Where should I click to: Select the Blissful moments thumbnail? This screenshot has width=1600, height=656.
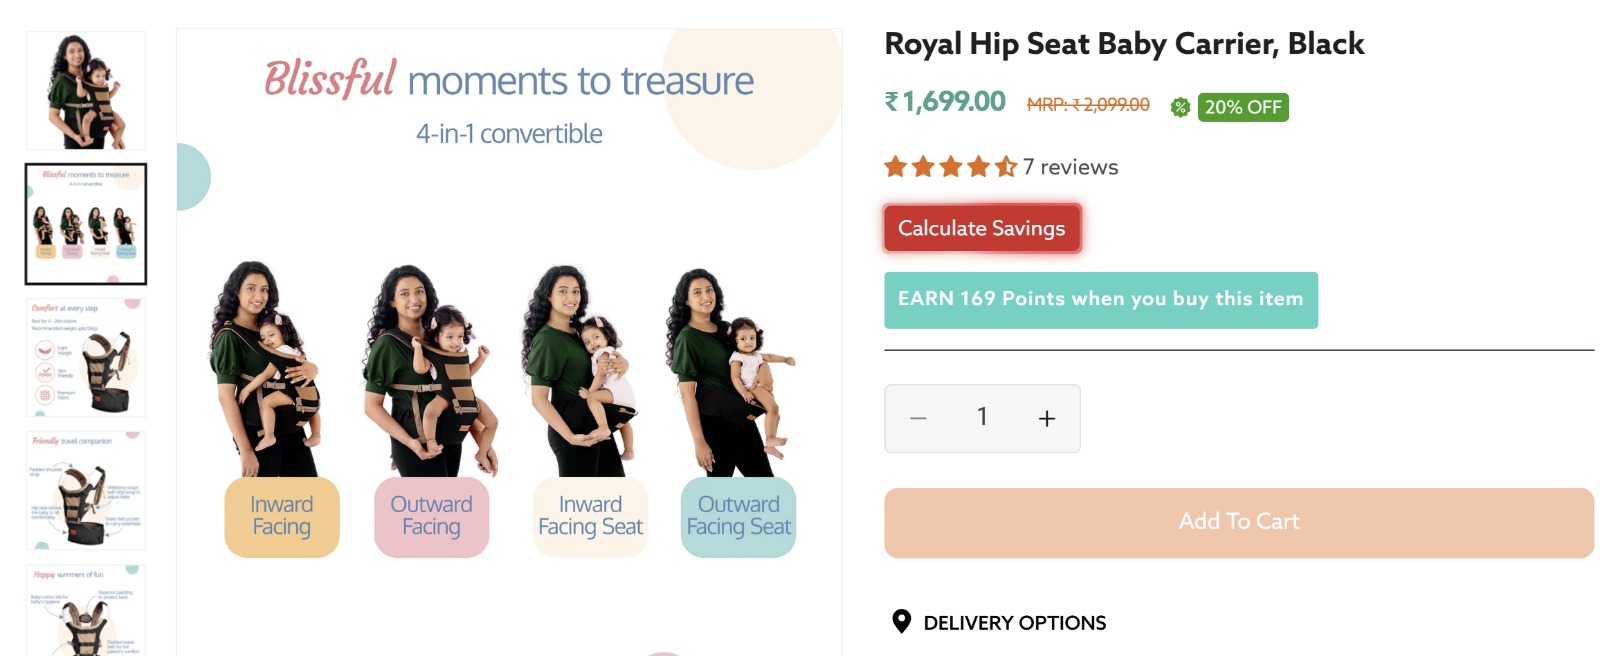[86, 224]
